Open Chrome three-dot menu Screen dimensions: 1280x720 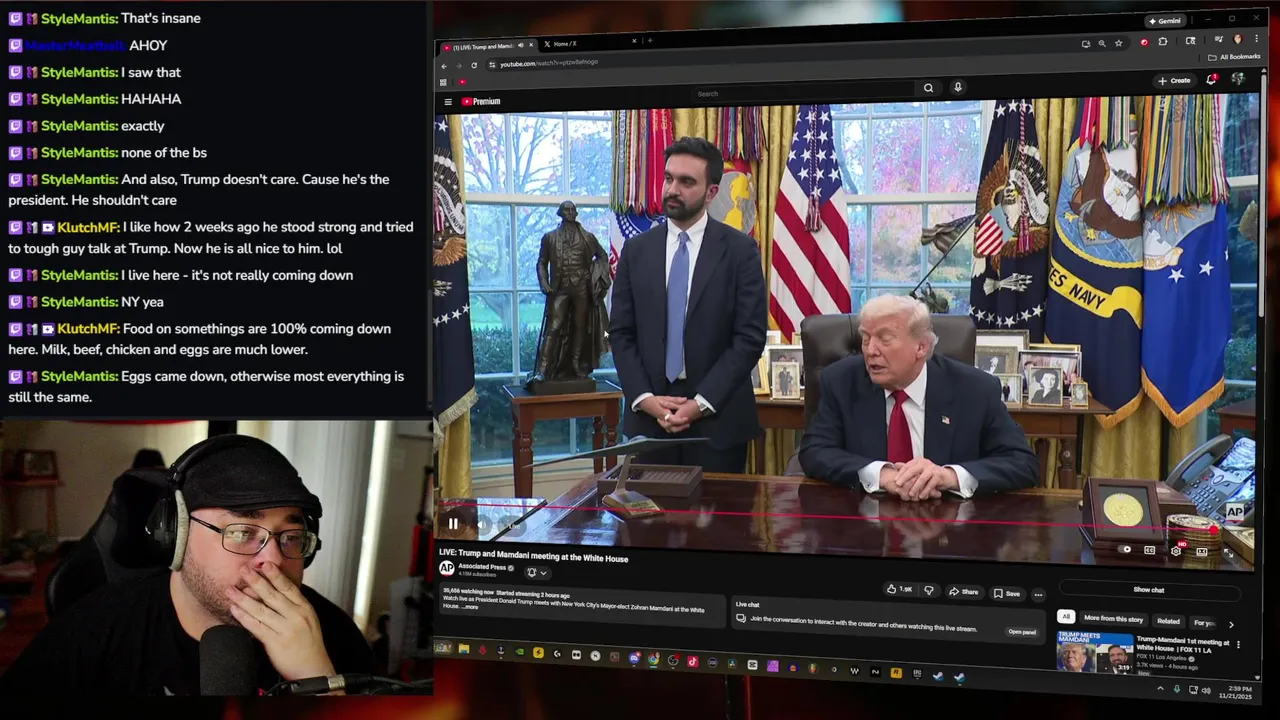(x=1256, y=38)
